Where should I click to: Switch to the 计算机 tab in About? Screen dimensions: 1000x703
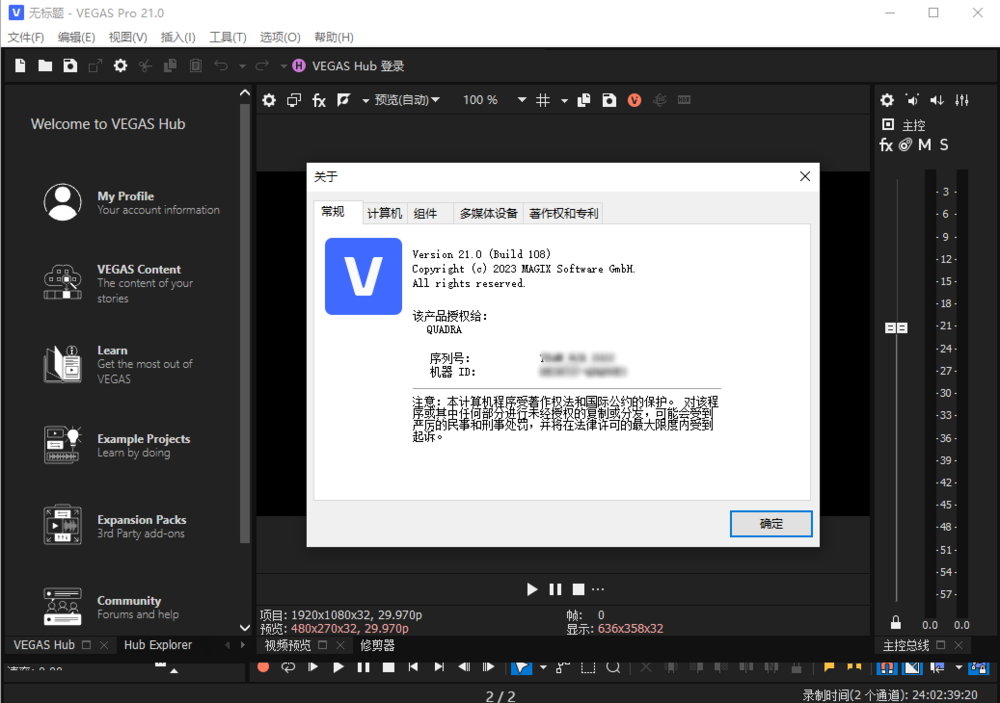click(385, 213)
